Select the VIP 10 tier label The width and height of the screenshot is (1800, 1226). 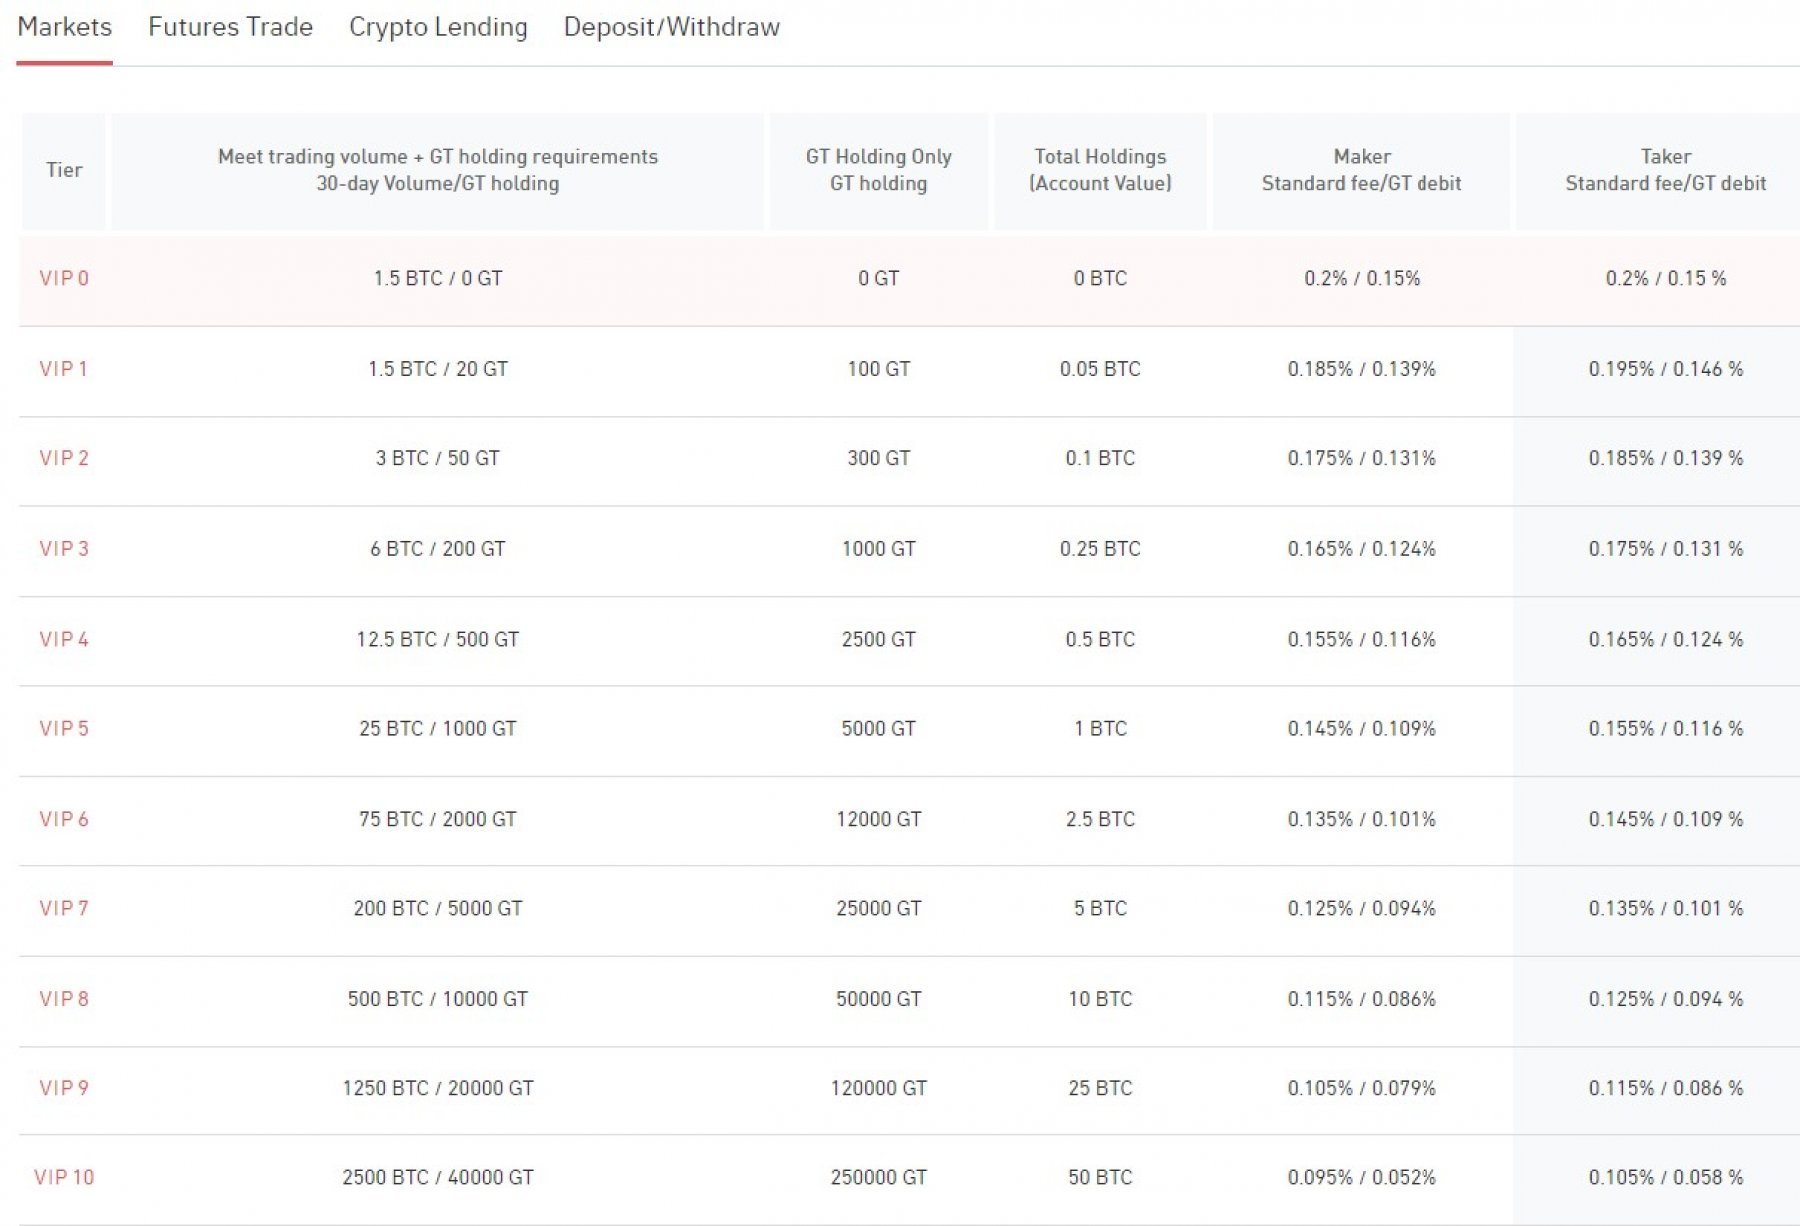(64, 1177)
